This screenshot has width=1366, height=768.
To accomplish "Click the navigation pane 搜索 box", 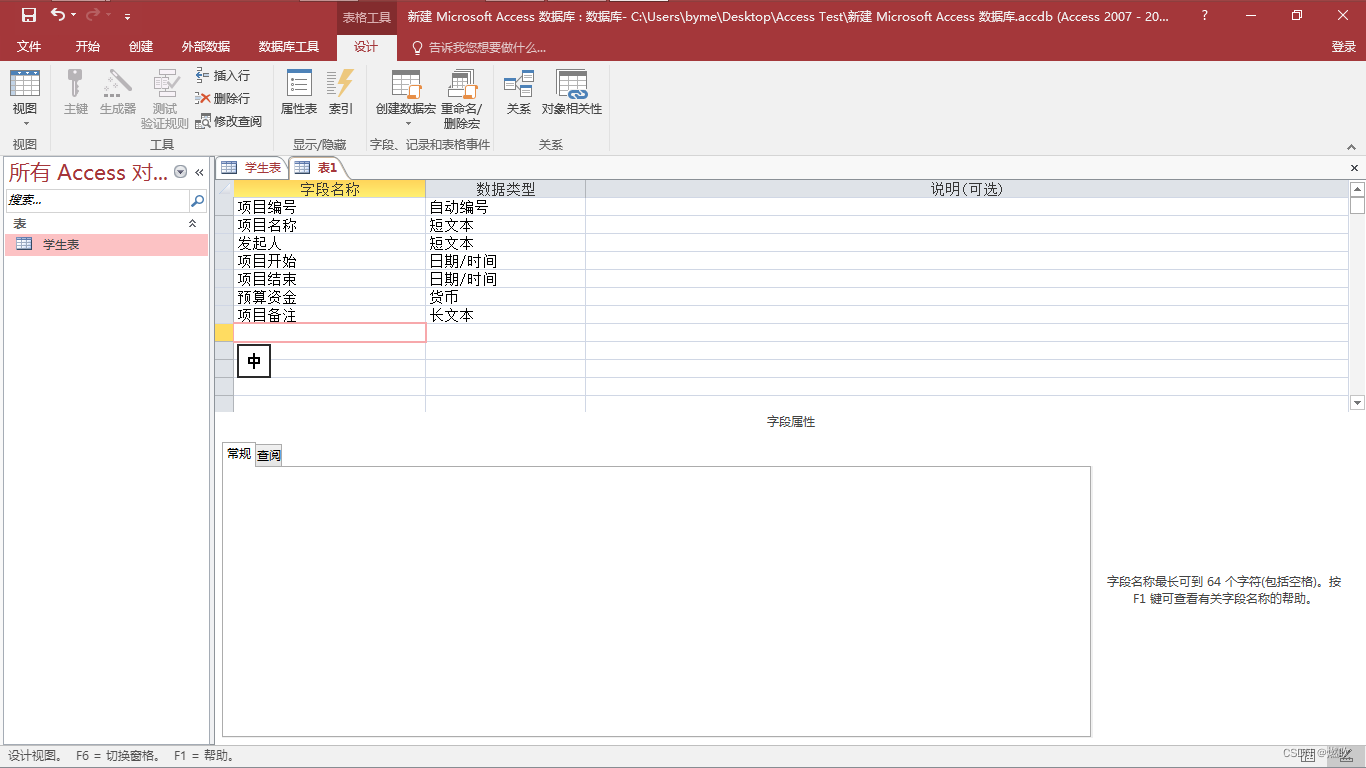I will pos(97,200).
